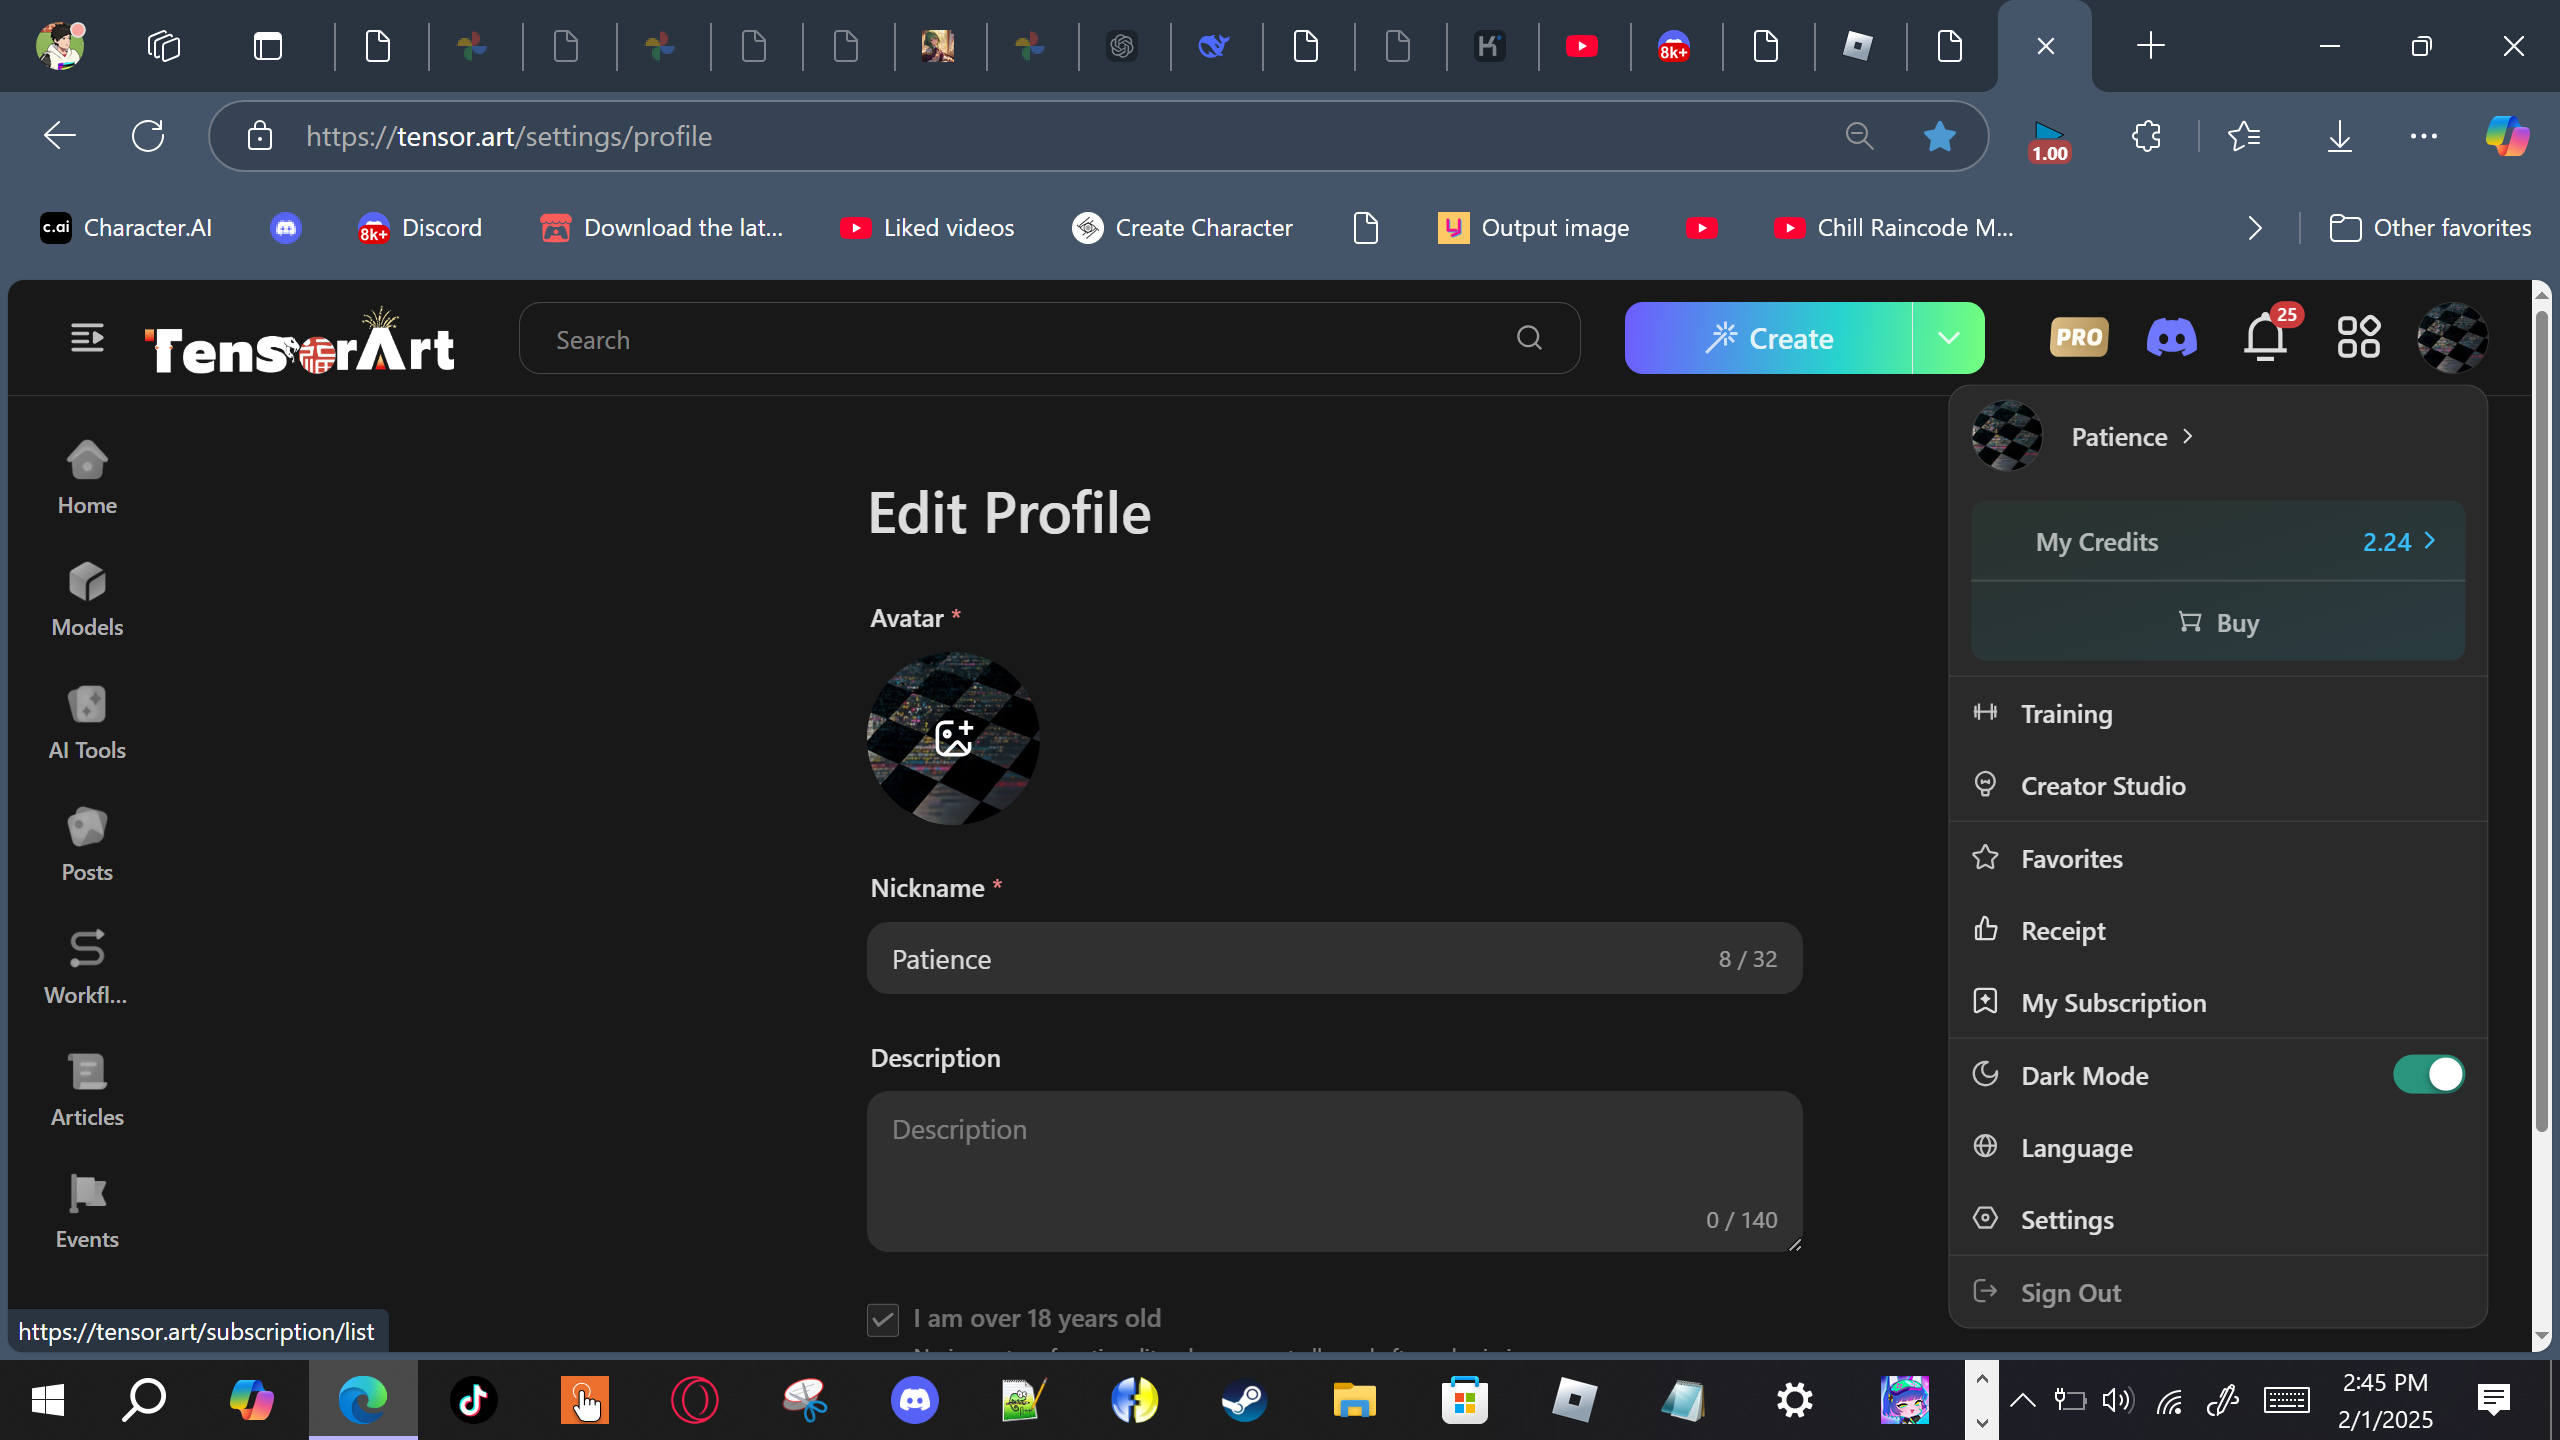Screen dimensions: 2560x1440
Task: Expand My Credits 2.24 chevron
Action: 2430,541
